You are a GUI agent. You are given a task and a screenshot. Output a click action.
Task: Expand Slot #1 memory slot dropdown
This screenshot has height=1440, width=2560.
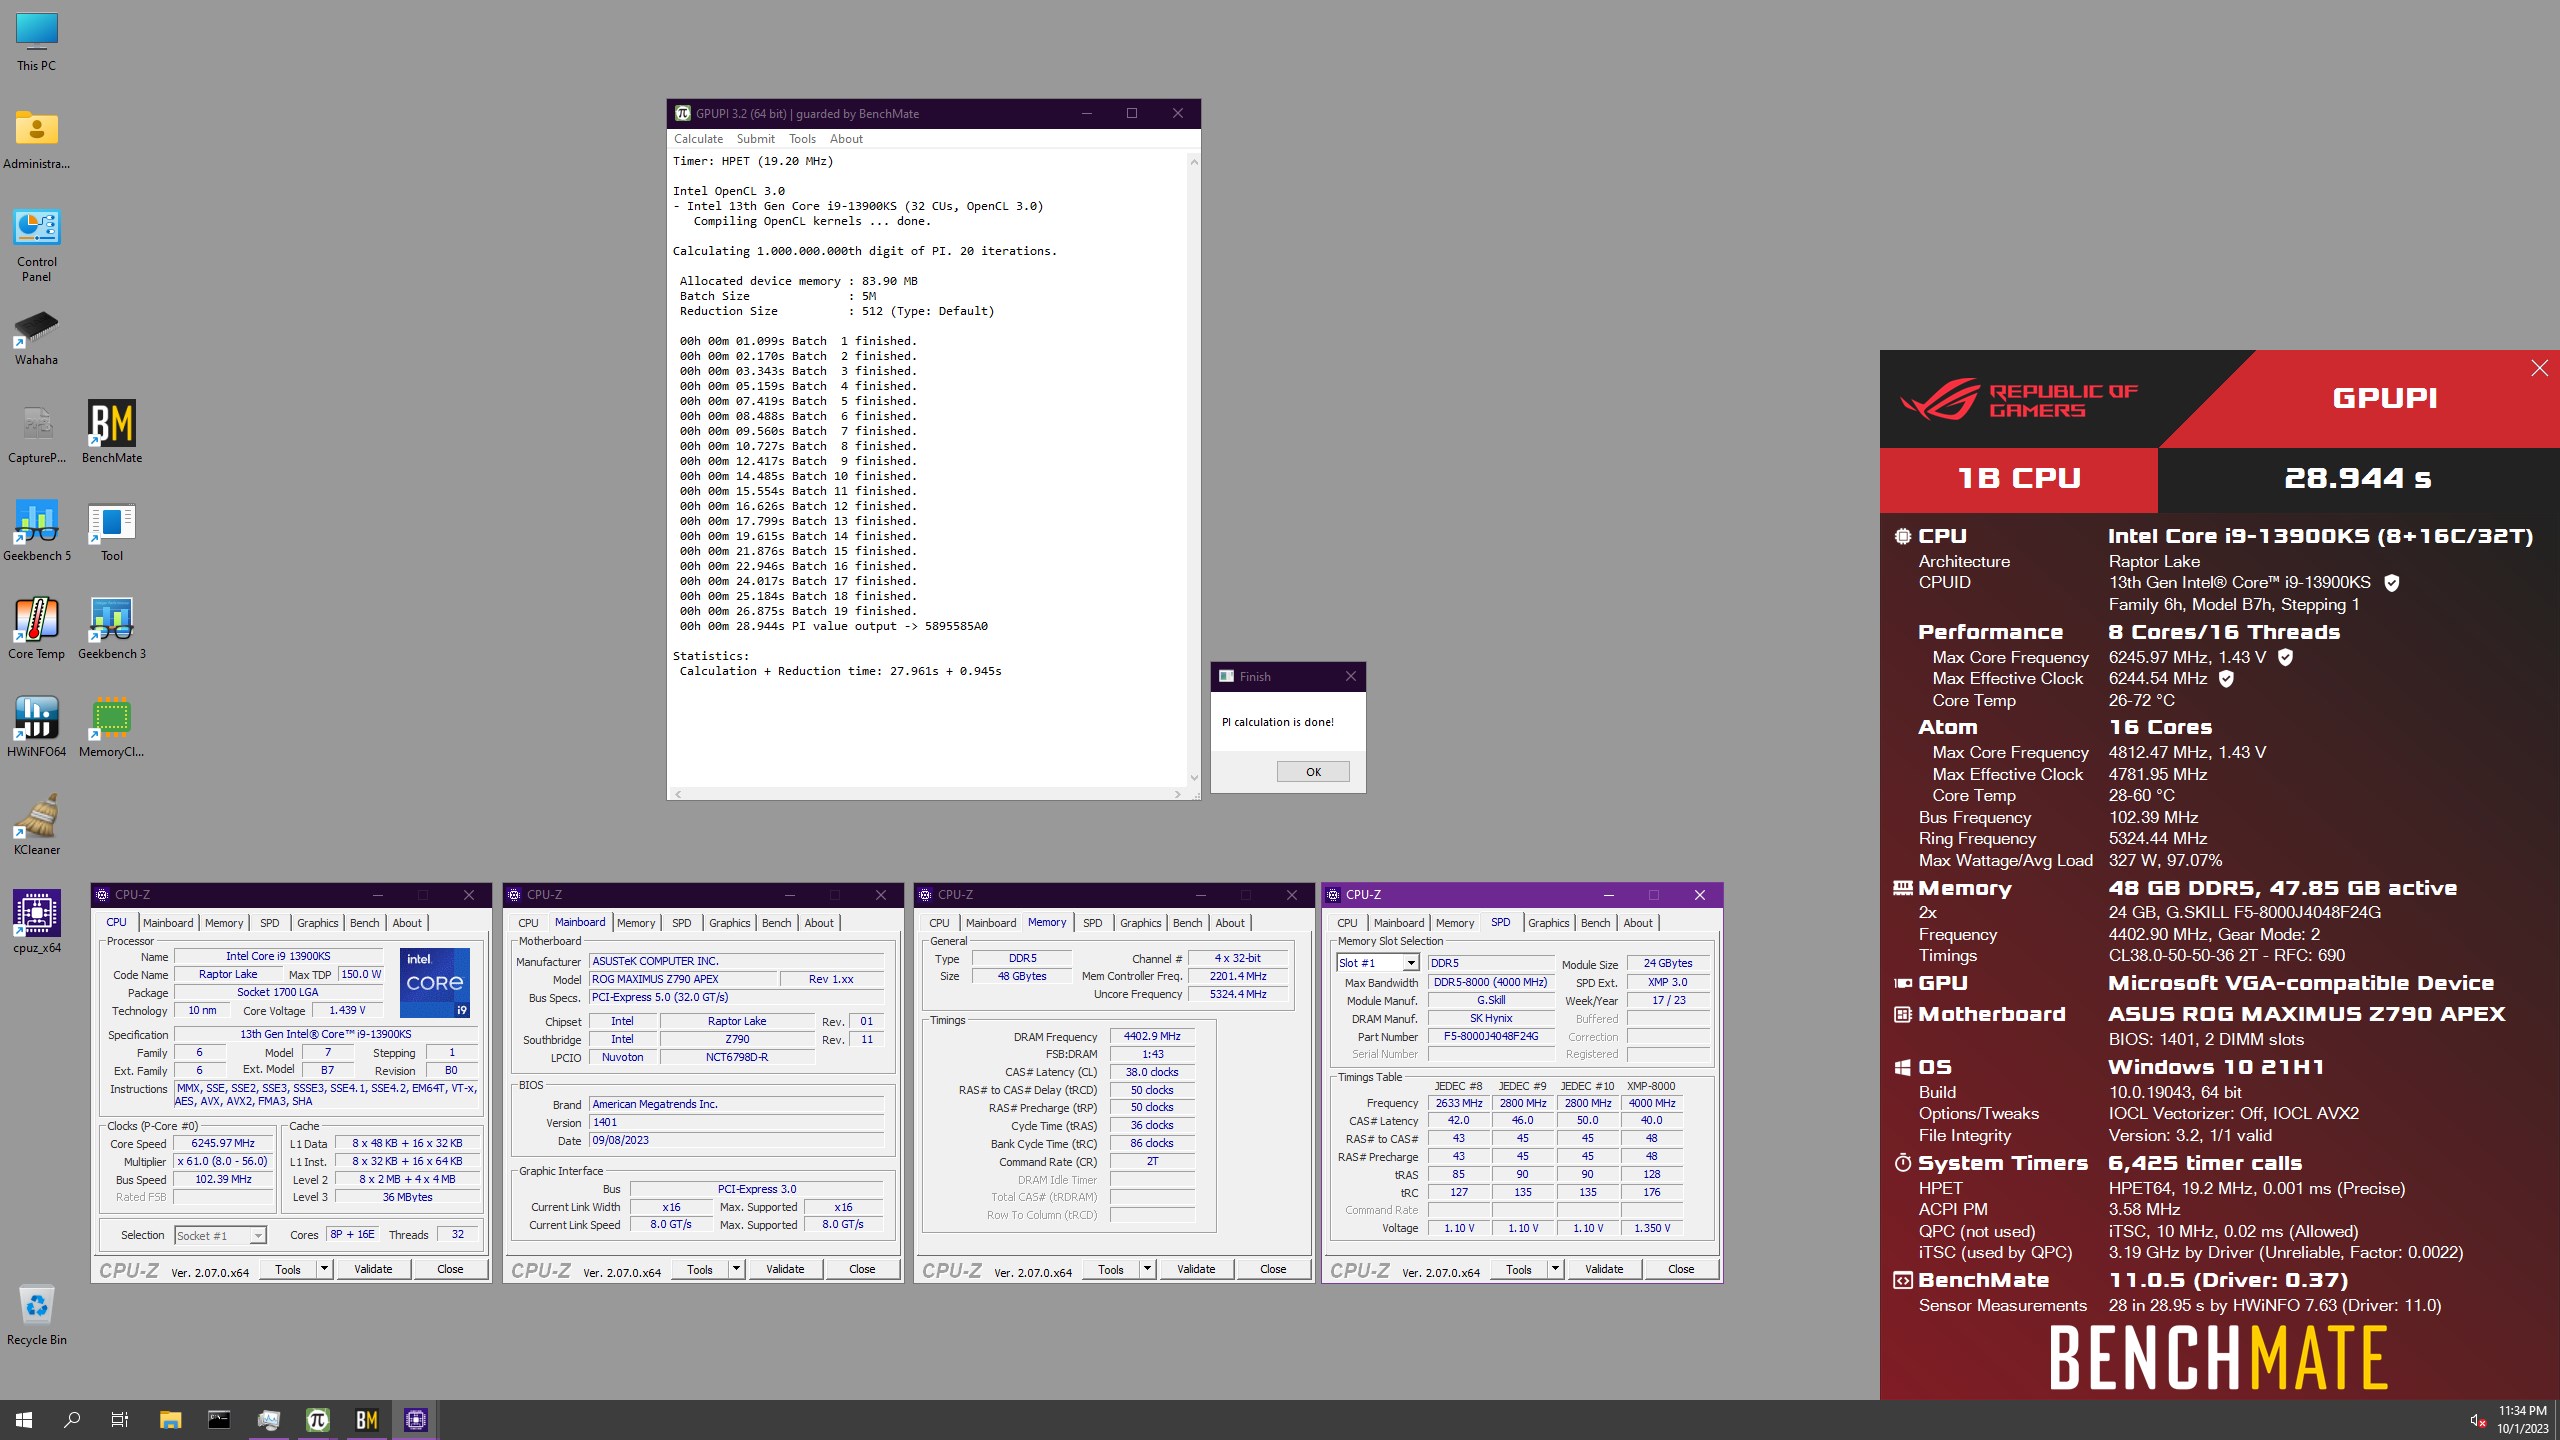[x=1411, y=963]
